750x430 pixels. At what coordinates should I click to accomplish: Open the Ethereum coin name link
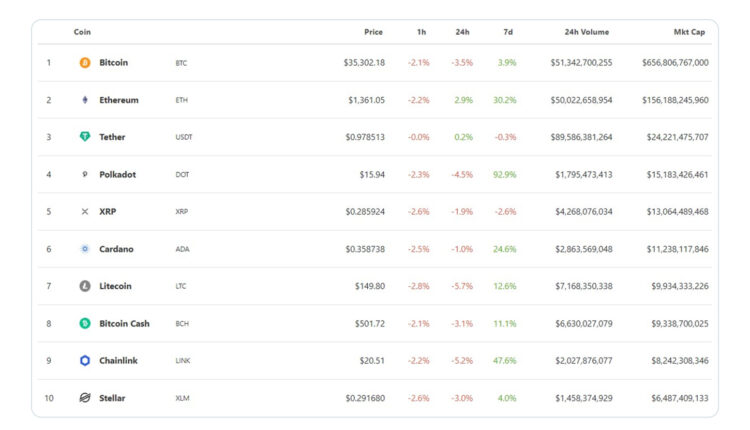pos(119,100)
